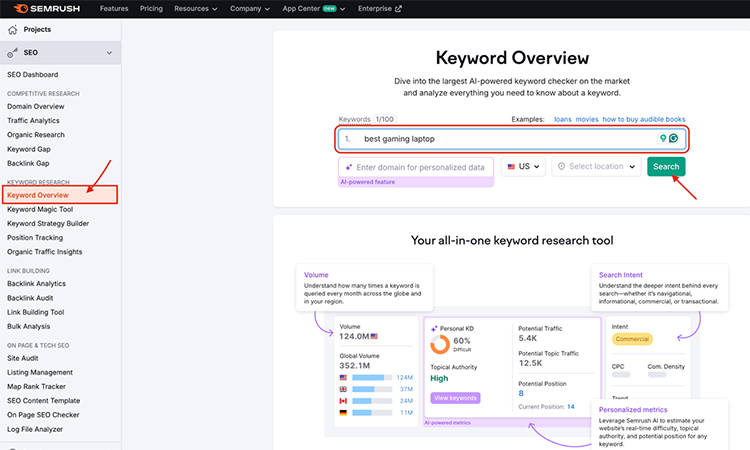Open the Resources dropdown menu
Screen dimensions: 750x450
196,9
